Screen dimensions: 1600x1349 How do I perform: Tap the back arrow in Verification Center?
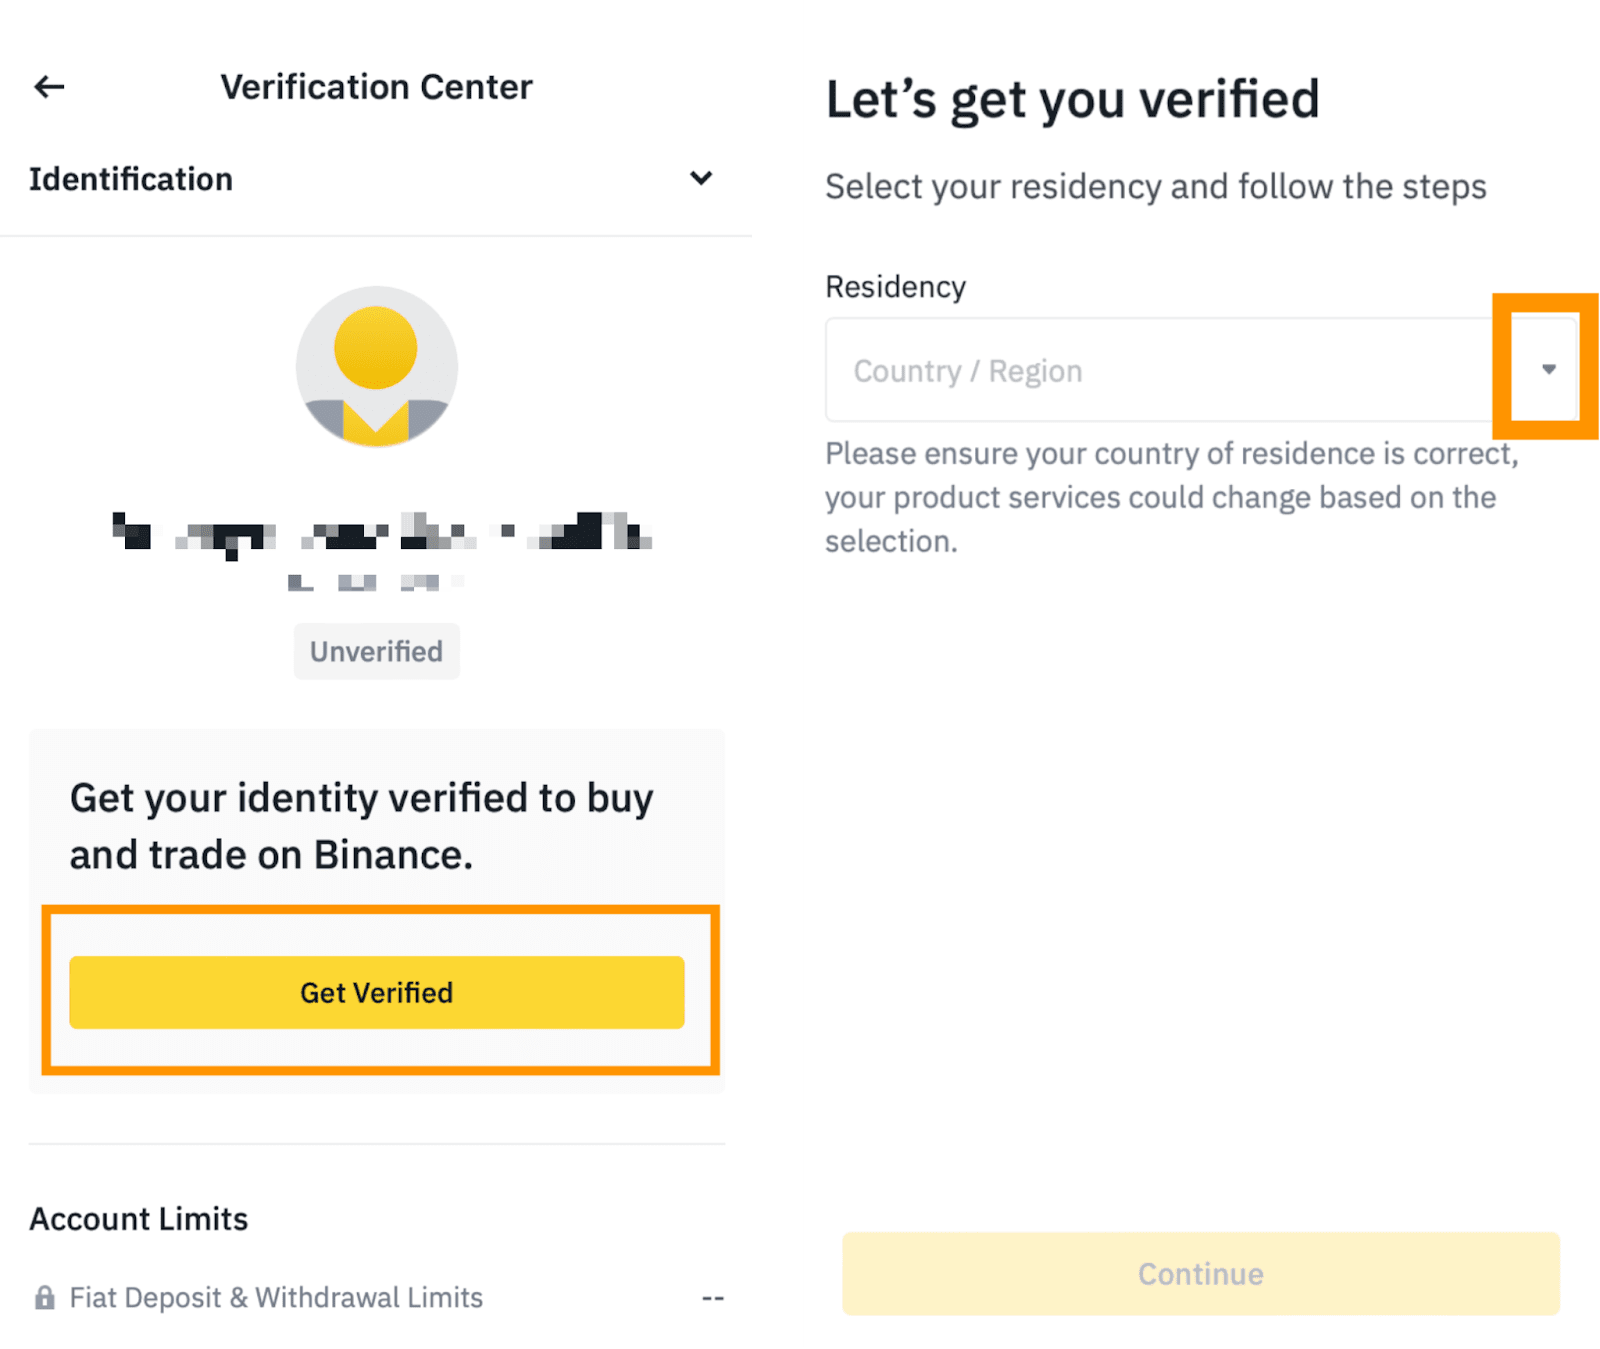tap(49, 87)
